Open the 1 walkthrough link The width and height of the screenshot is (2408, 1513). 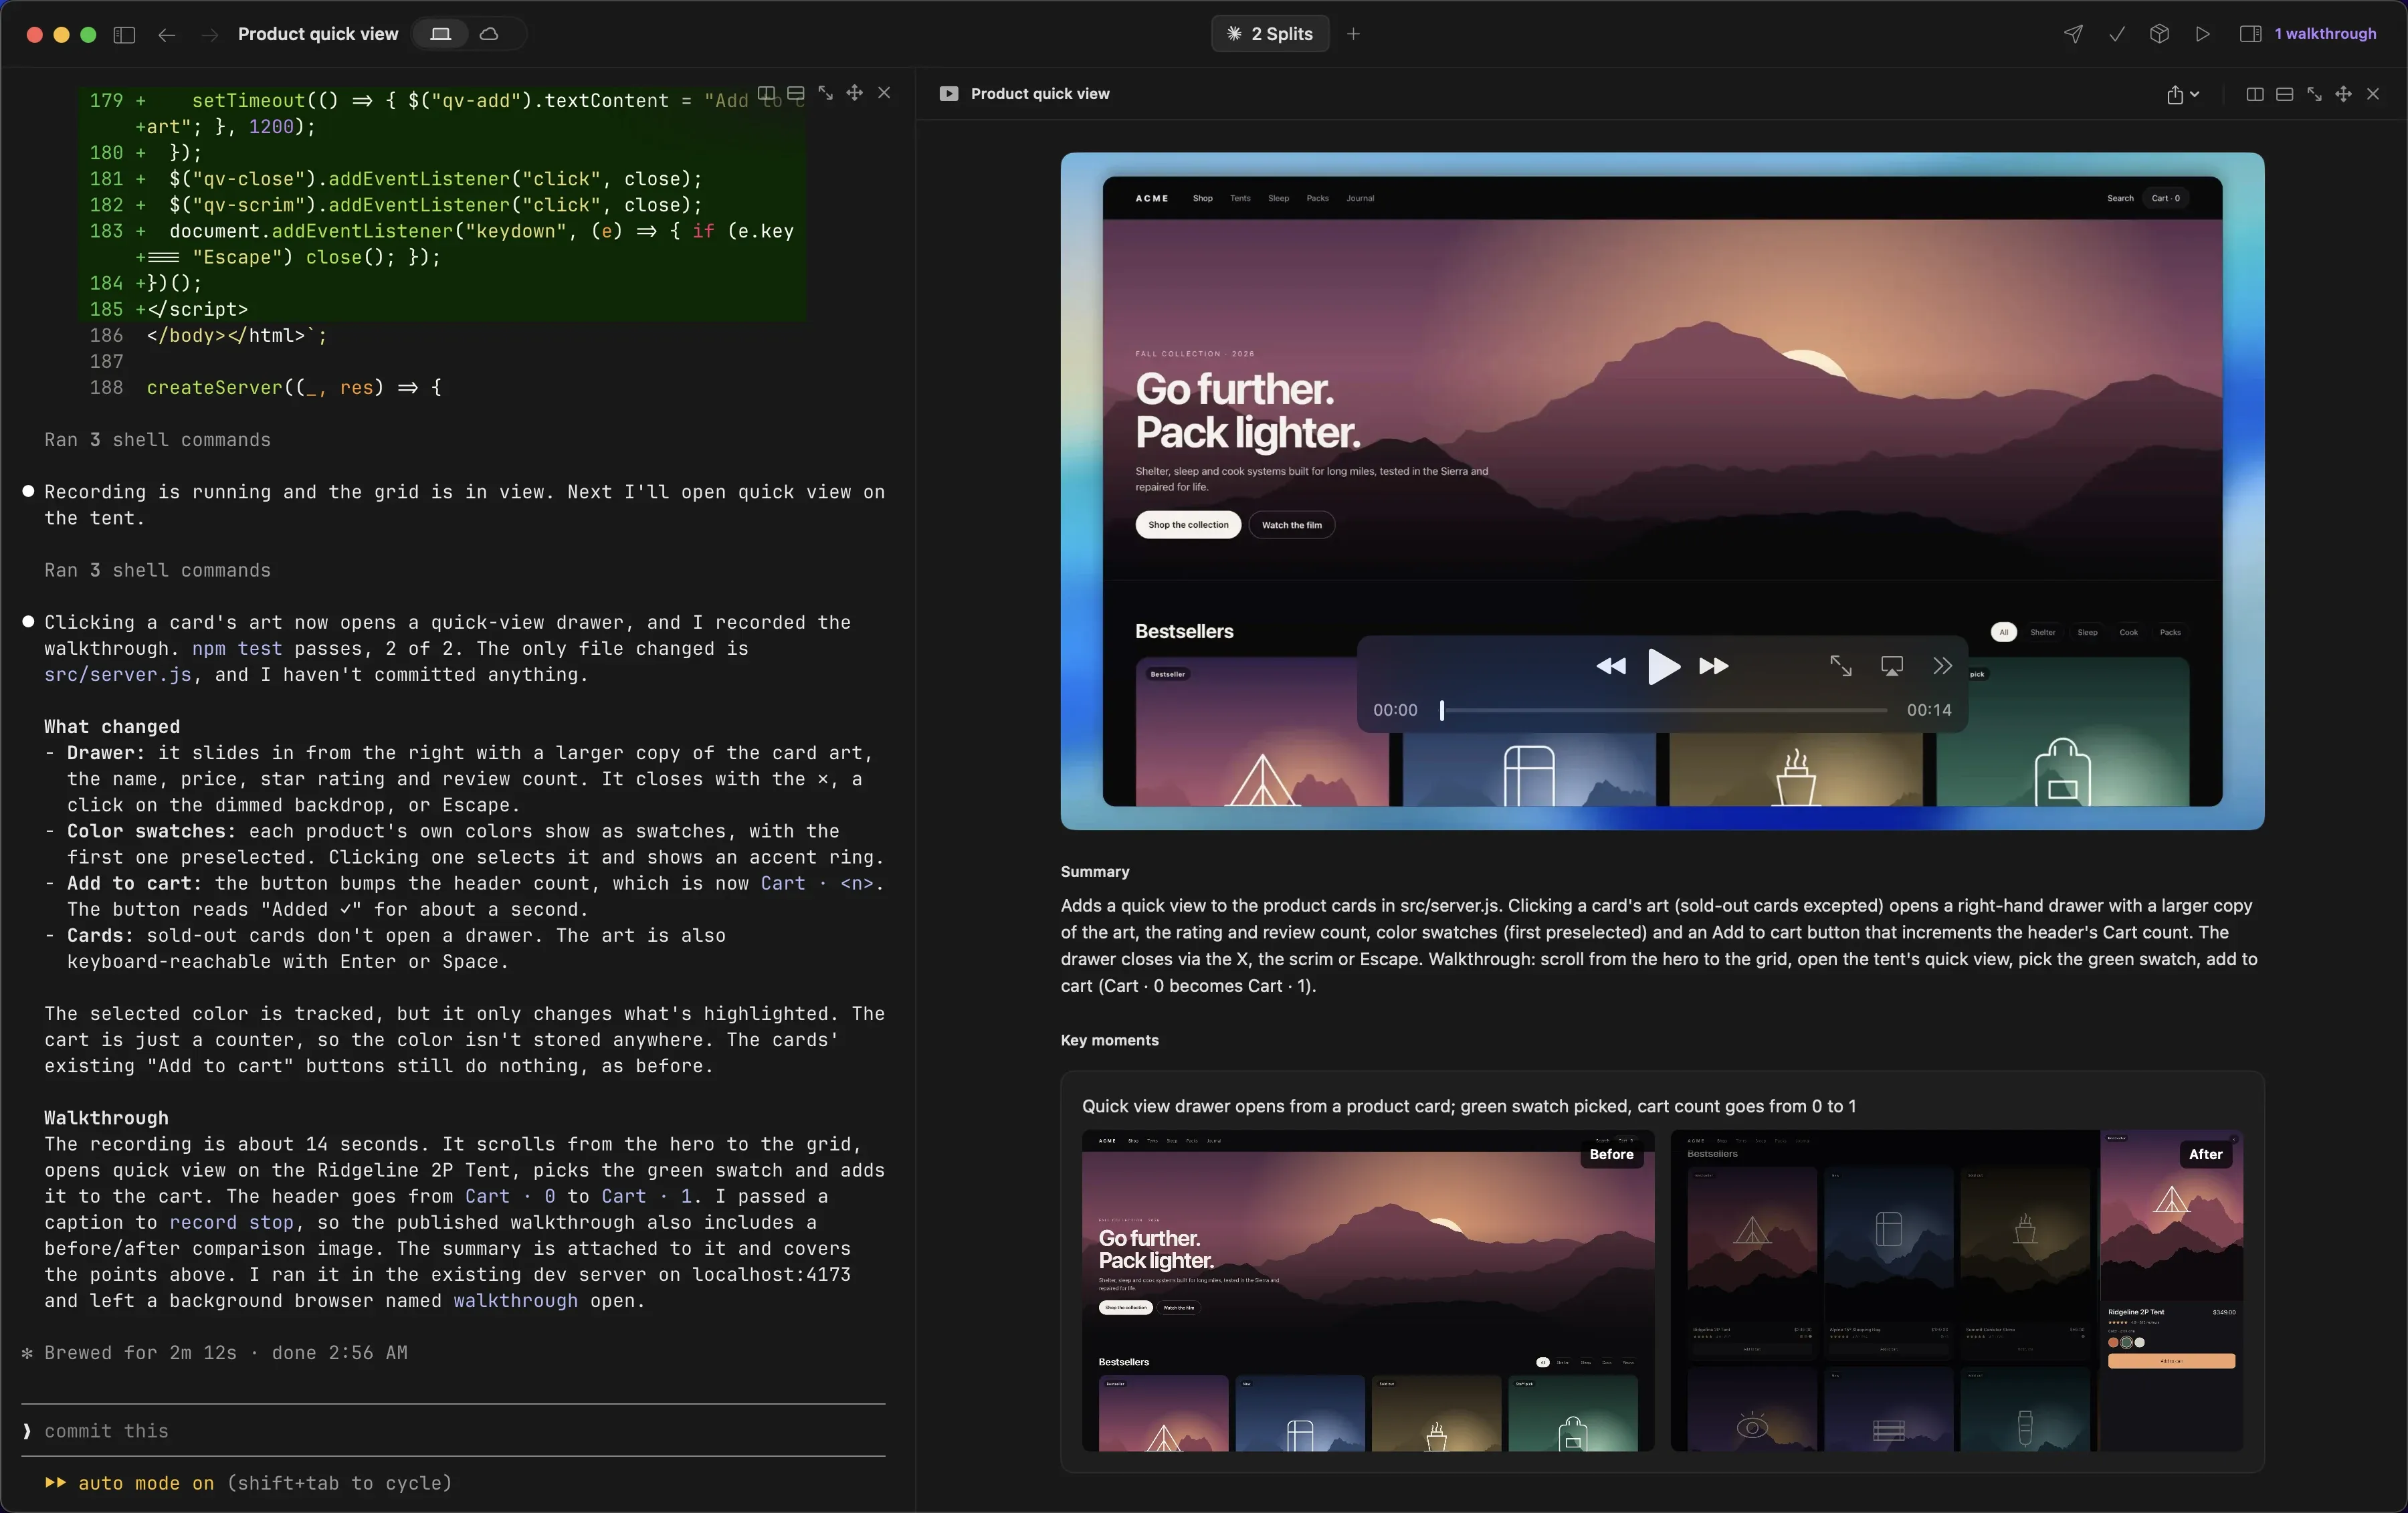click(2325, 34)
